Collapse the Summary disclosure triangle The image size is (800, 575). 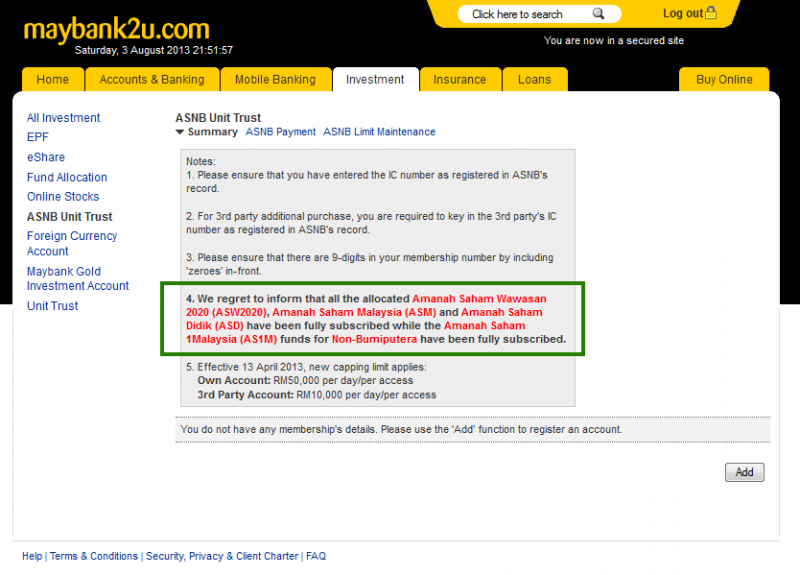(180, 132)
